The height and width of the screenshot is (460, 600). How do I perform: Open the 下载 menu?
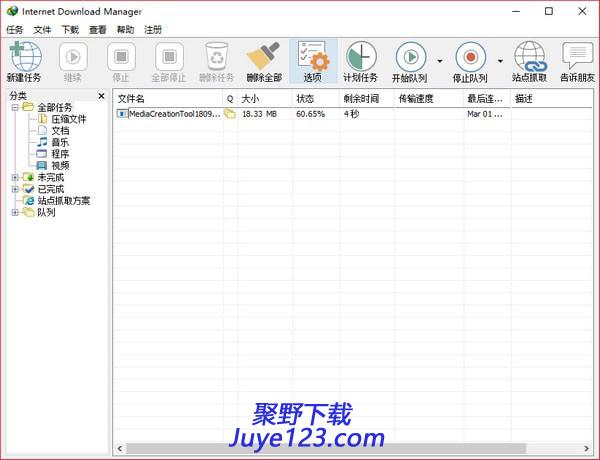coord(70,29)
